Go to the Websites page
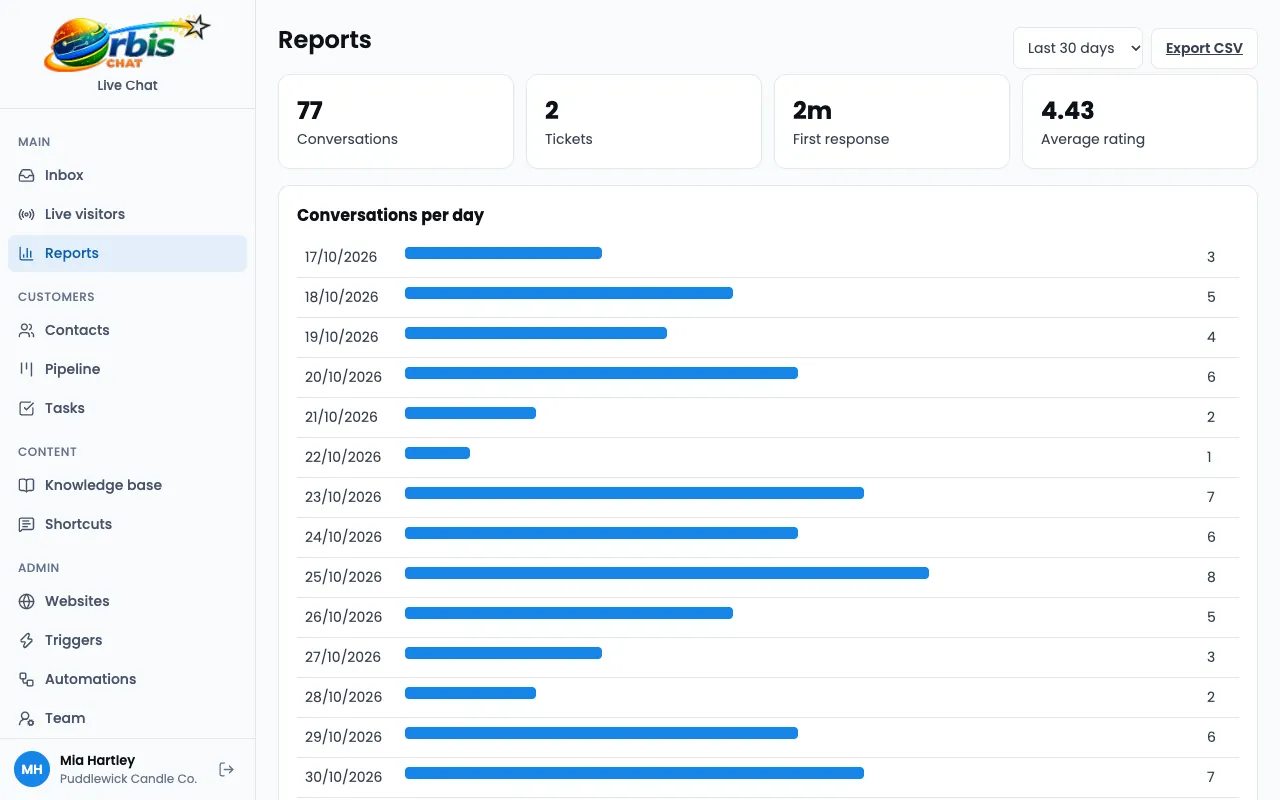The width and height of the screenshot is (1280, 800). coord(128,601)
